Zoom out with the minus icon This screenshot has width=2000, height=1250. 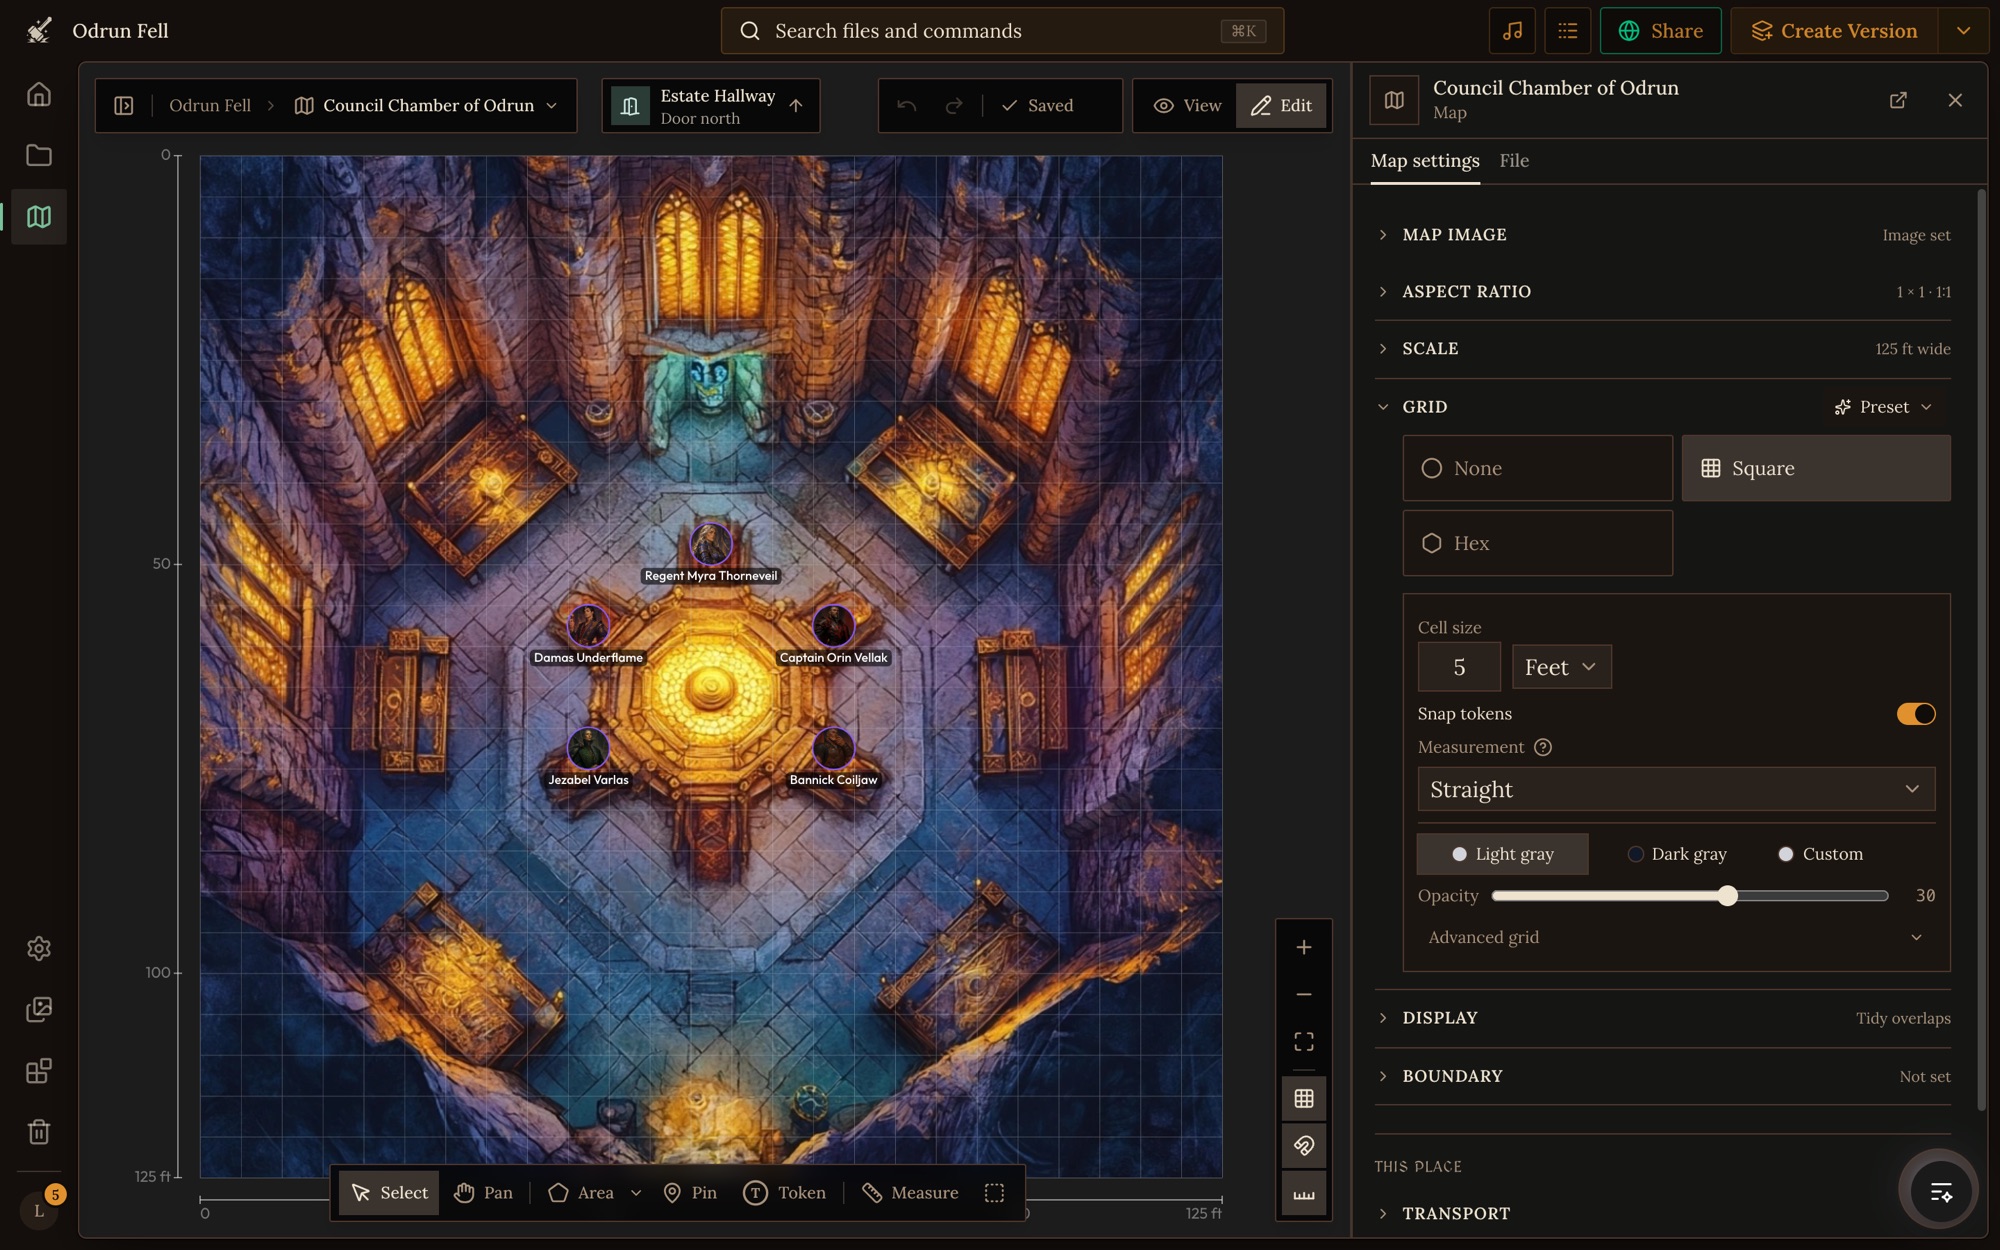tap(1304, 994)
